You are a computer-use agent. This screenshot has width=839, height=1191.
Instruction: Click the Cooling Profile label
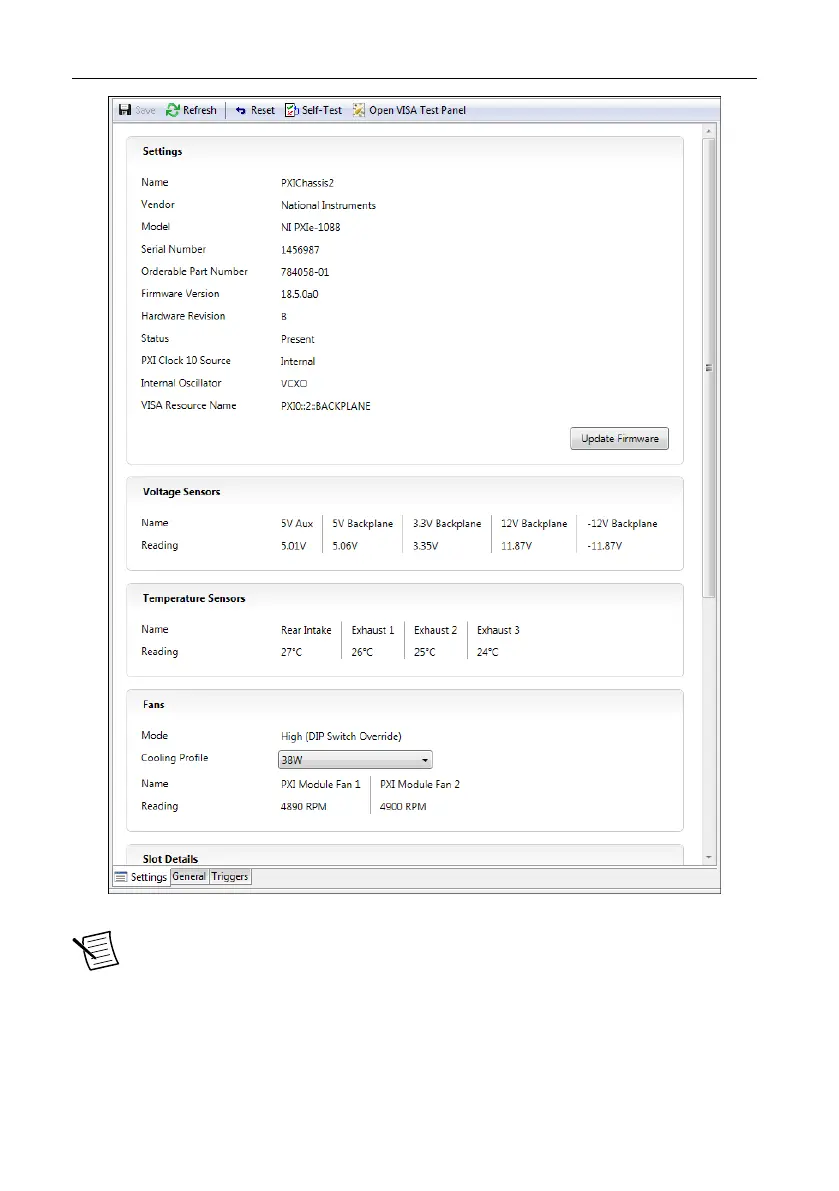175,758
